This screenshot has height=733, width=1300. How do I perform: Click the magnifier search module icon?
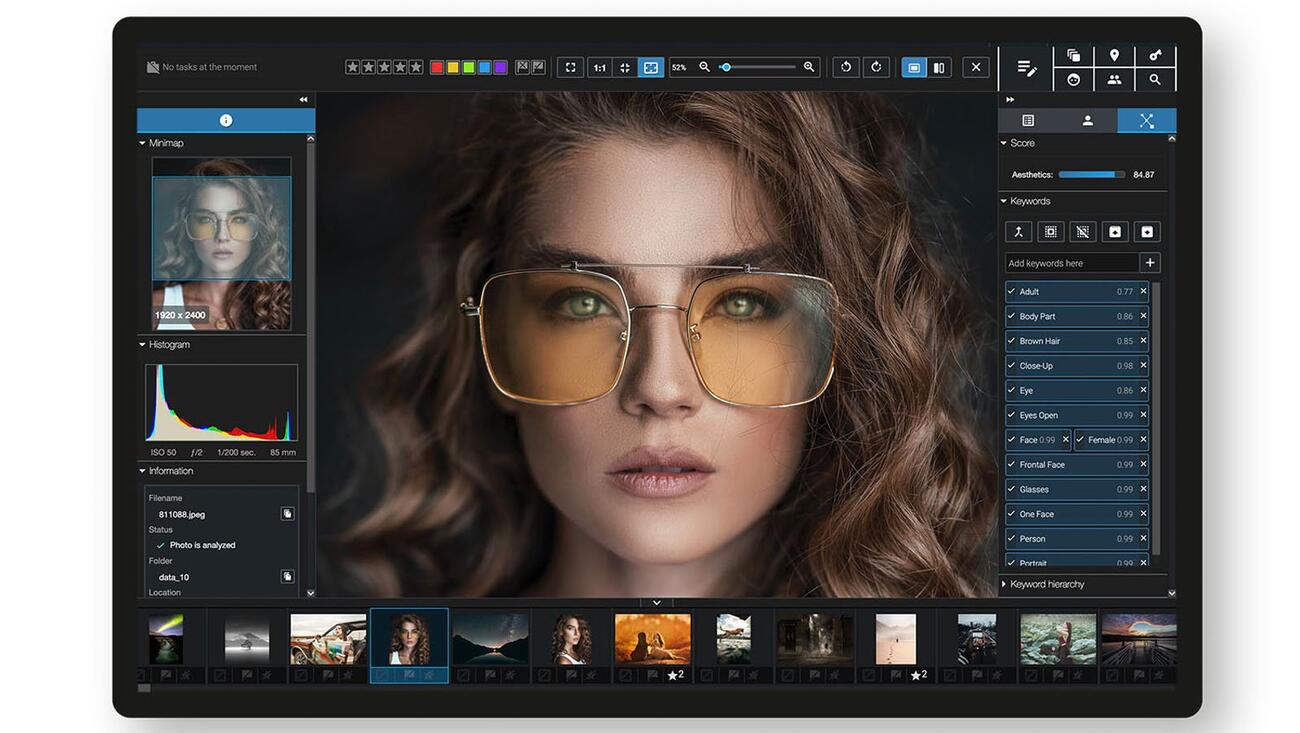coord(1155,80)
